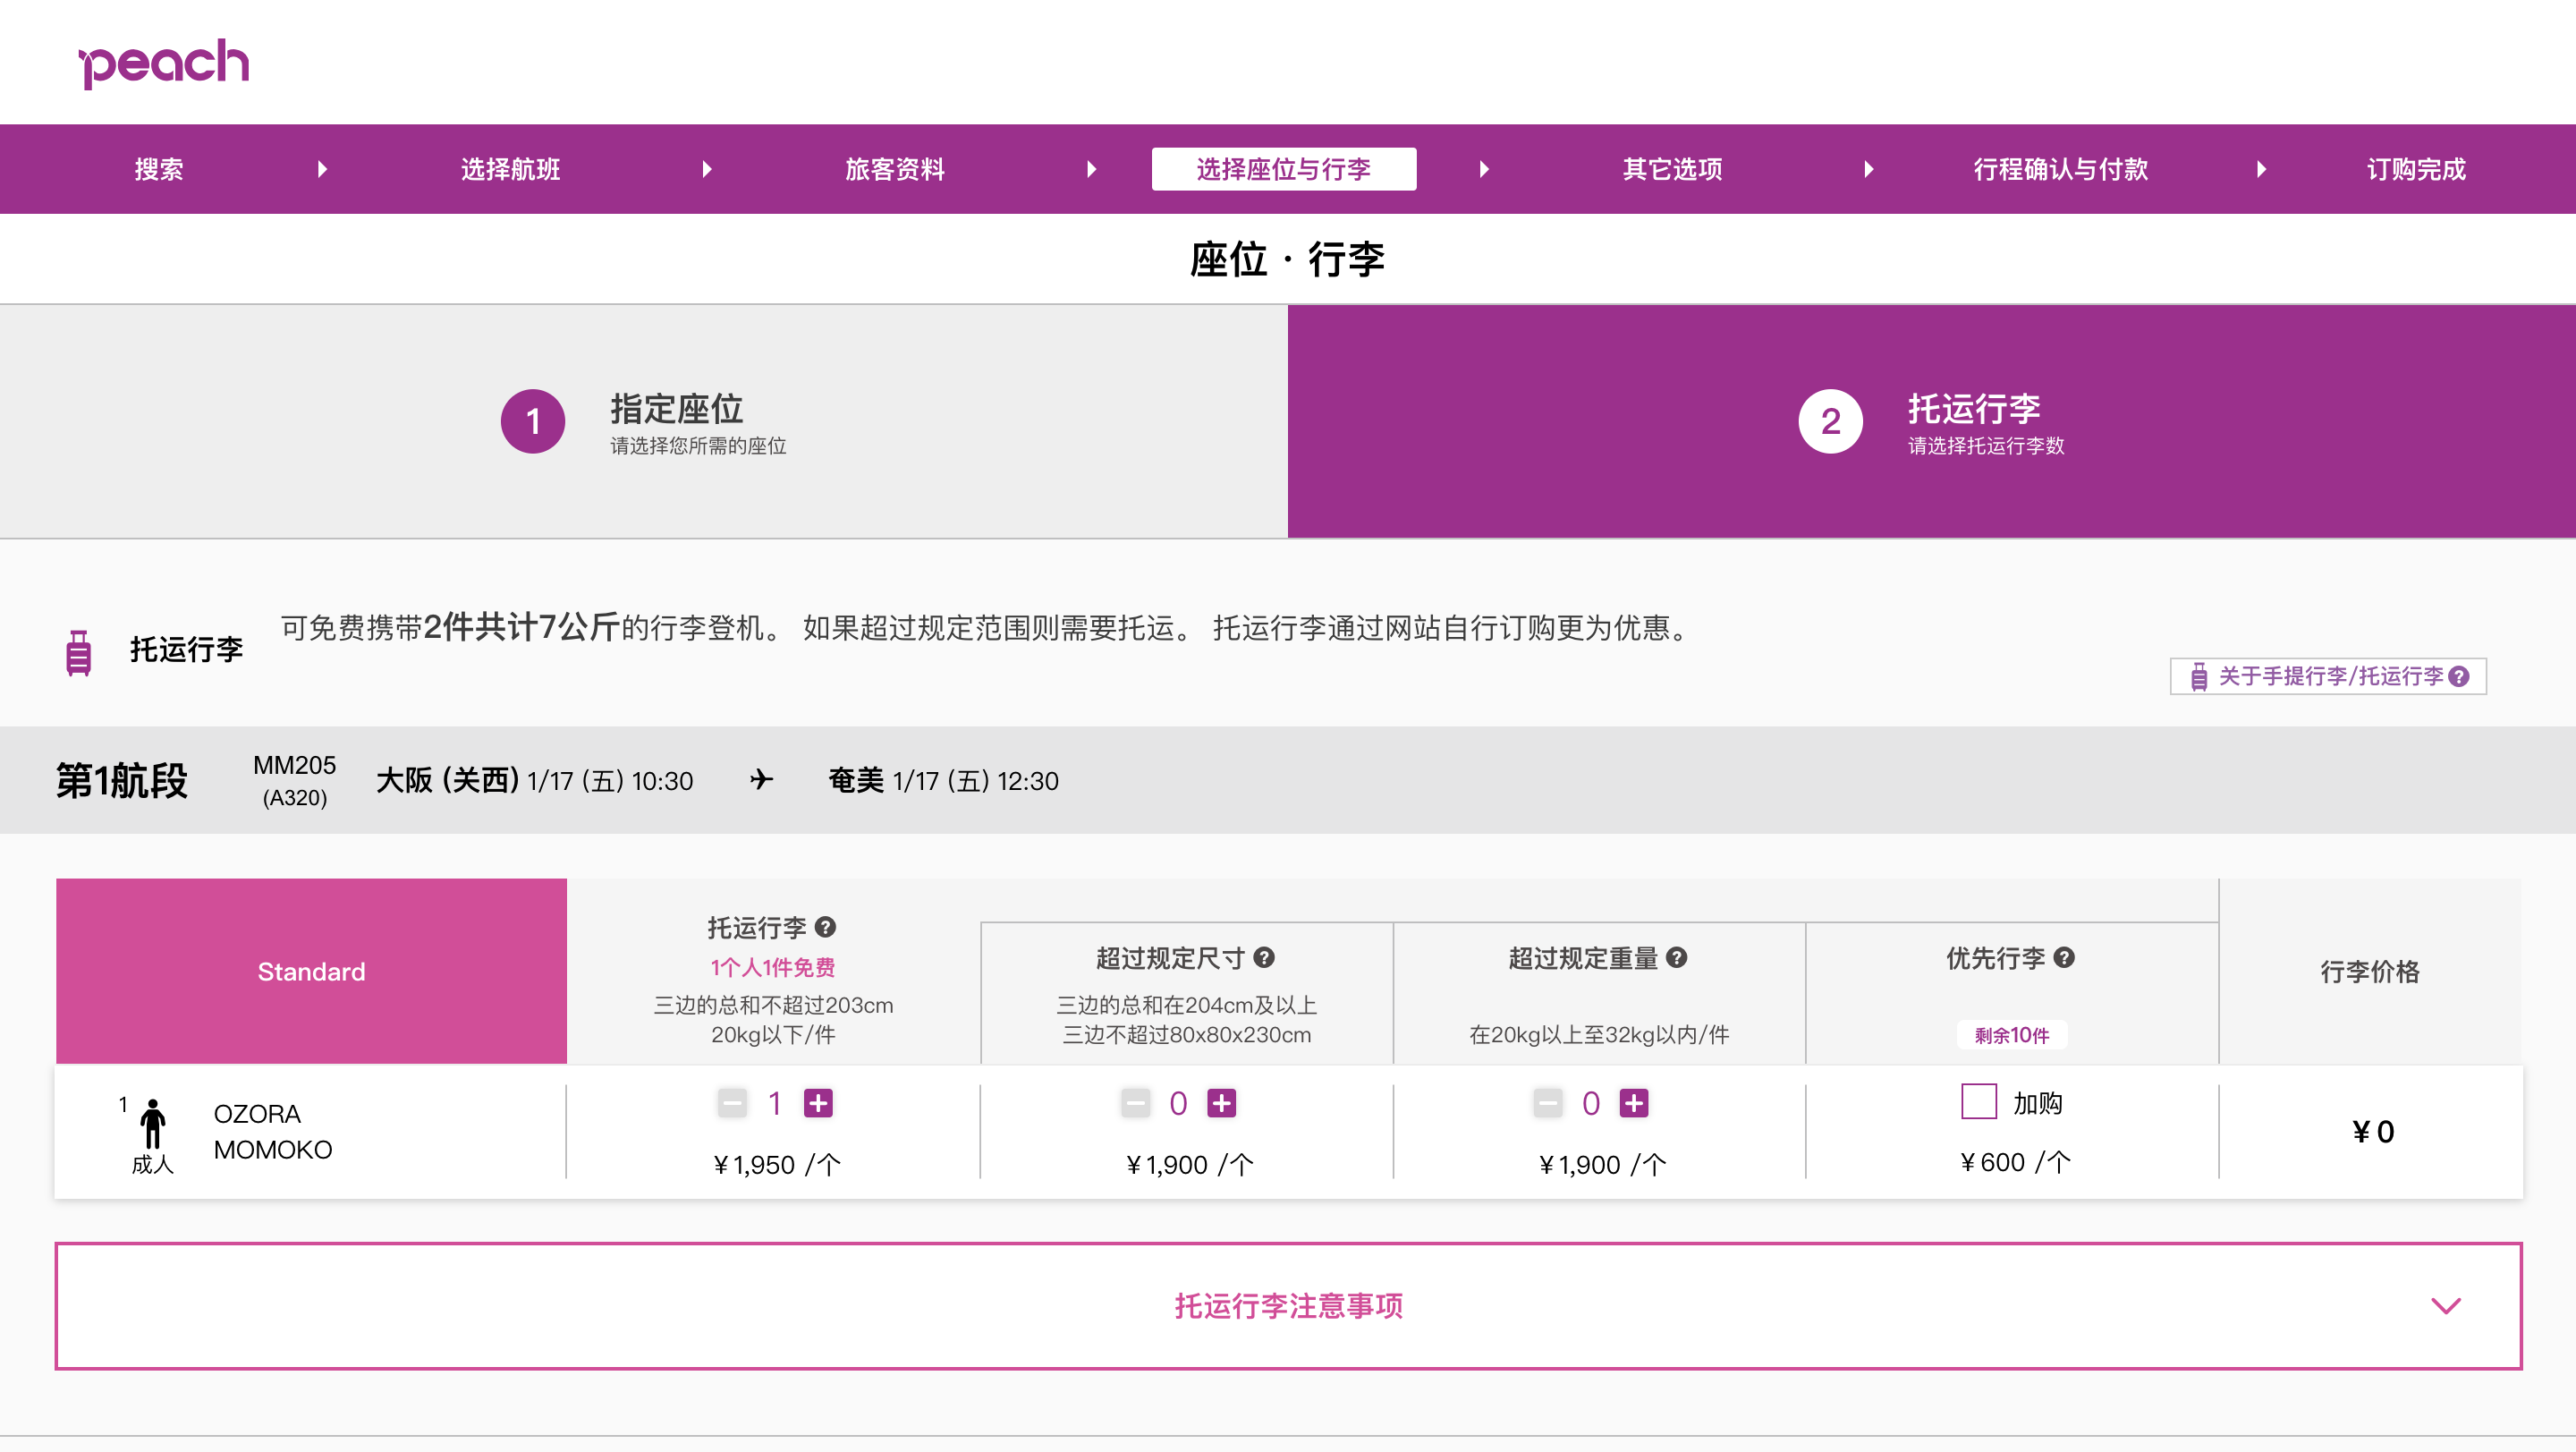Expand 托运行李注意事项 section
2576x1452 pixels.
pyautogui.click(x=1288, y=1305)
